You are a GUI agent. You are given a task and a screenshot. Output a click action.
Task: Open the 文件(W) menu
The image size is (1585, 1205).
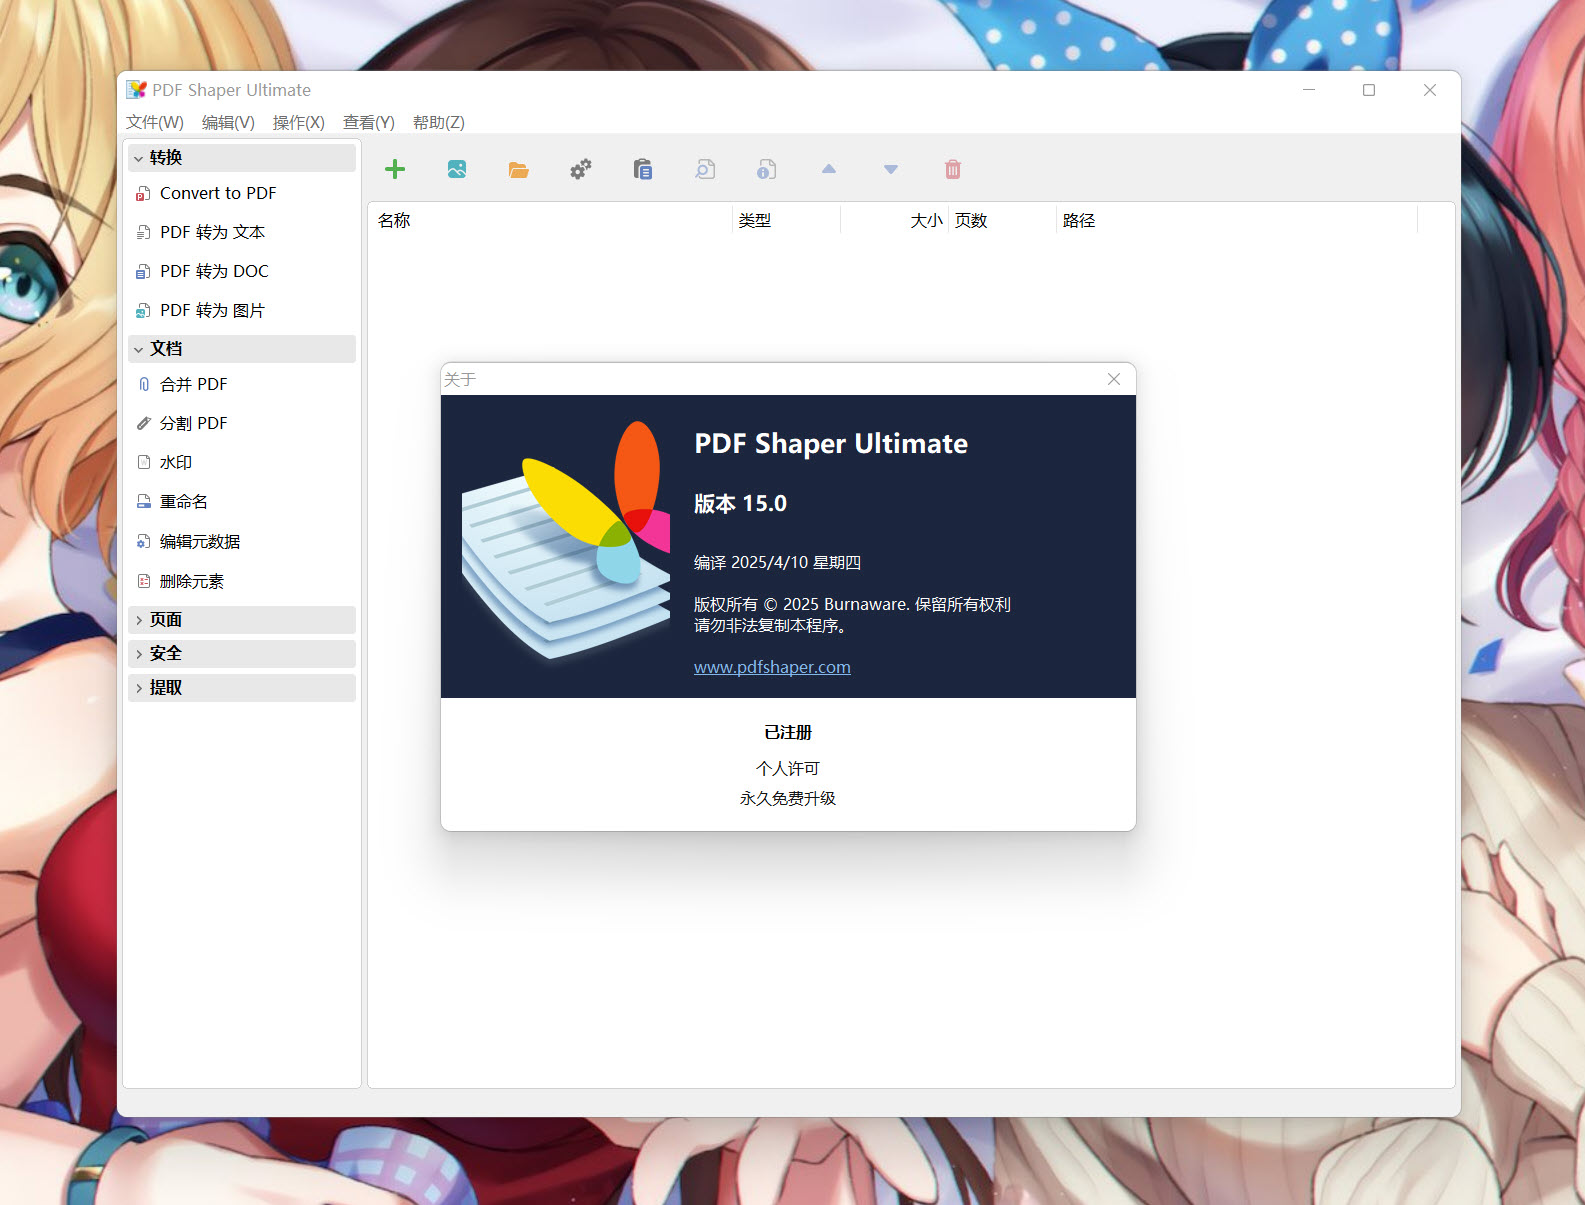click(155, 122)
